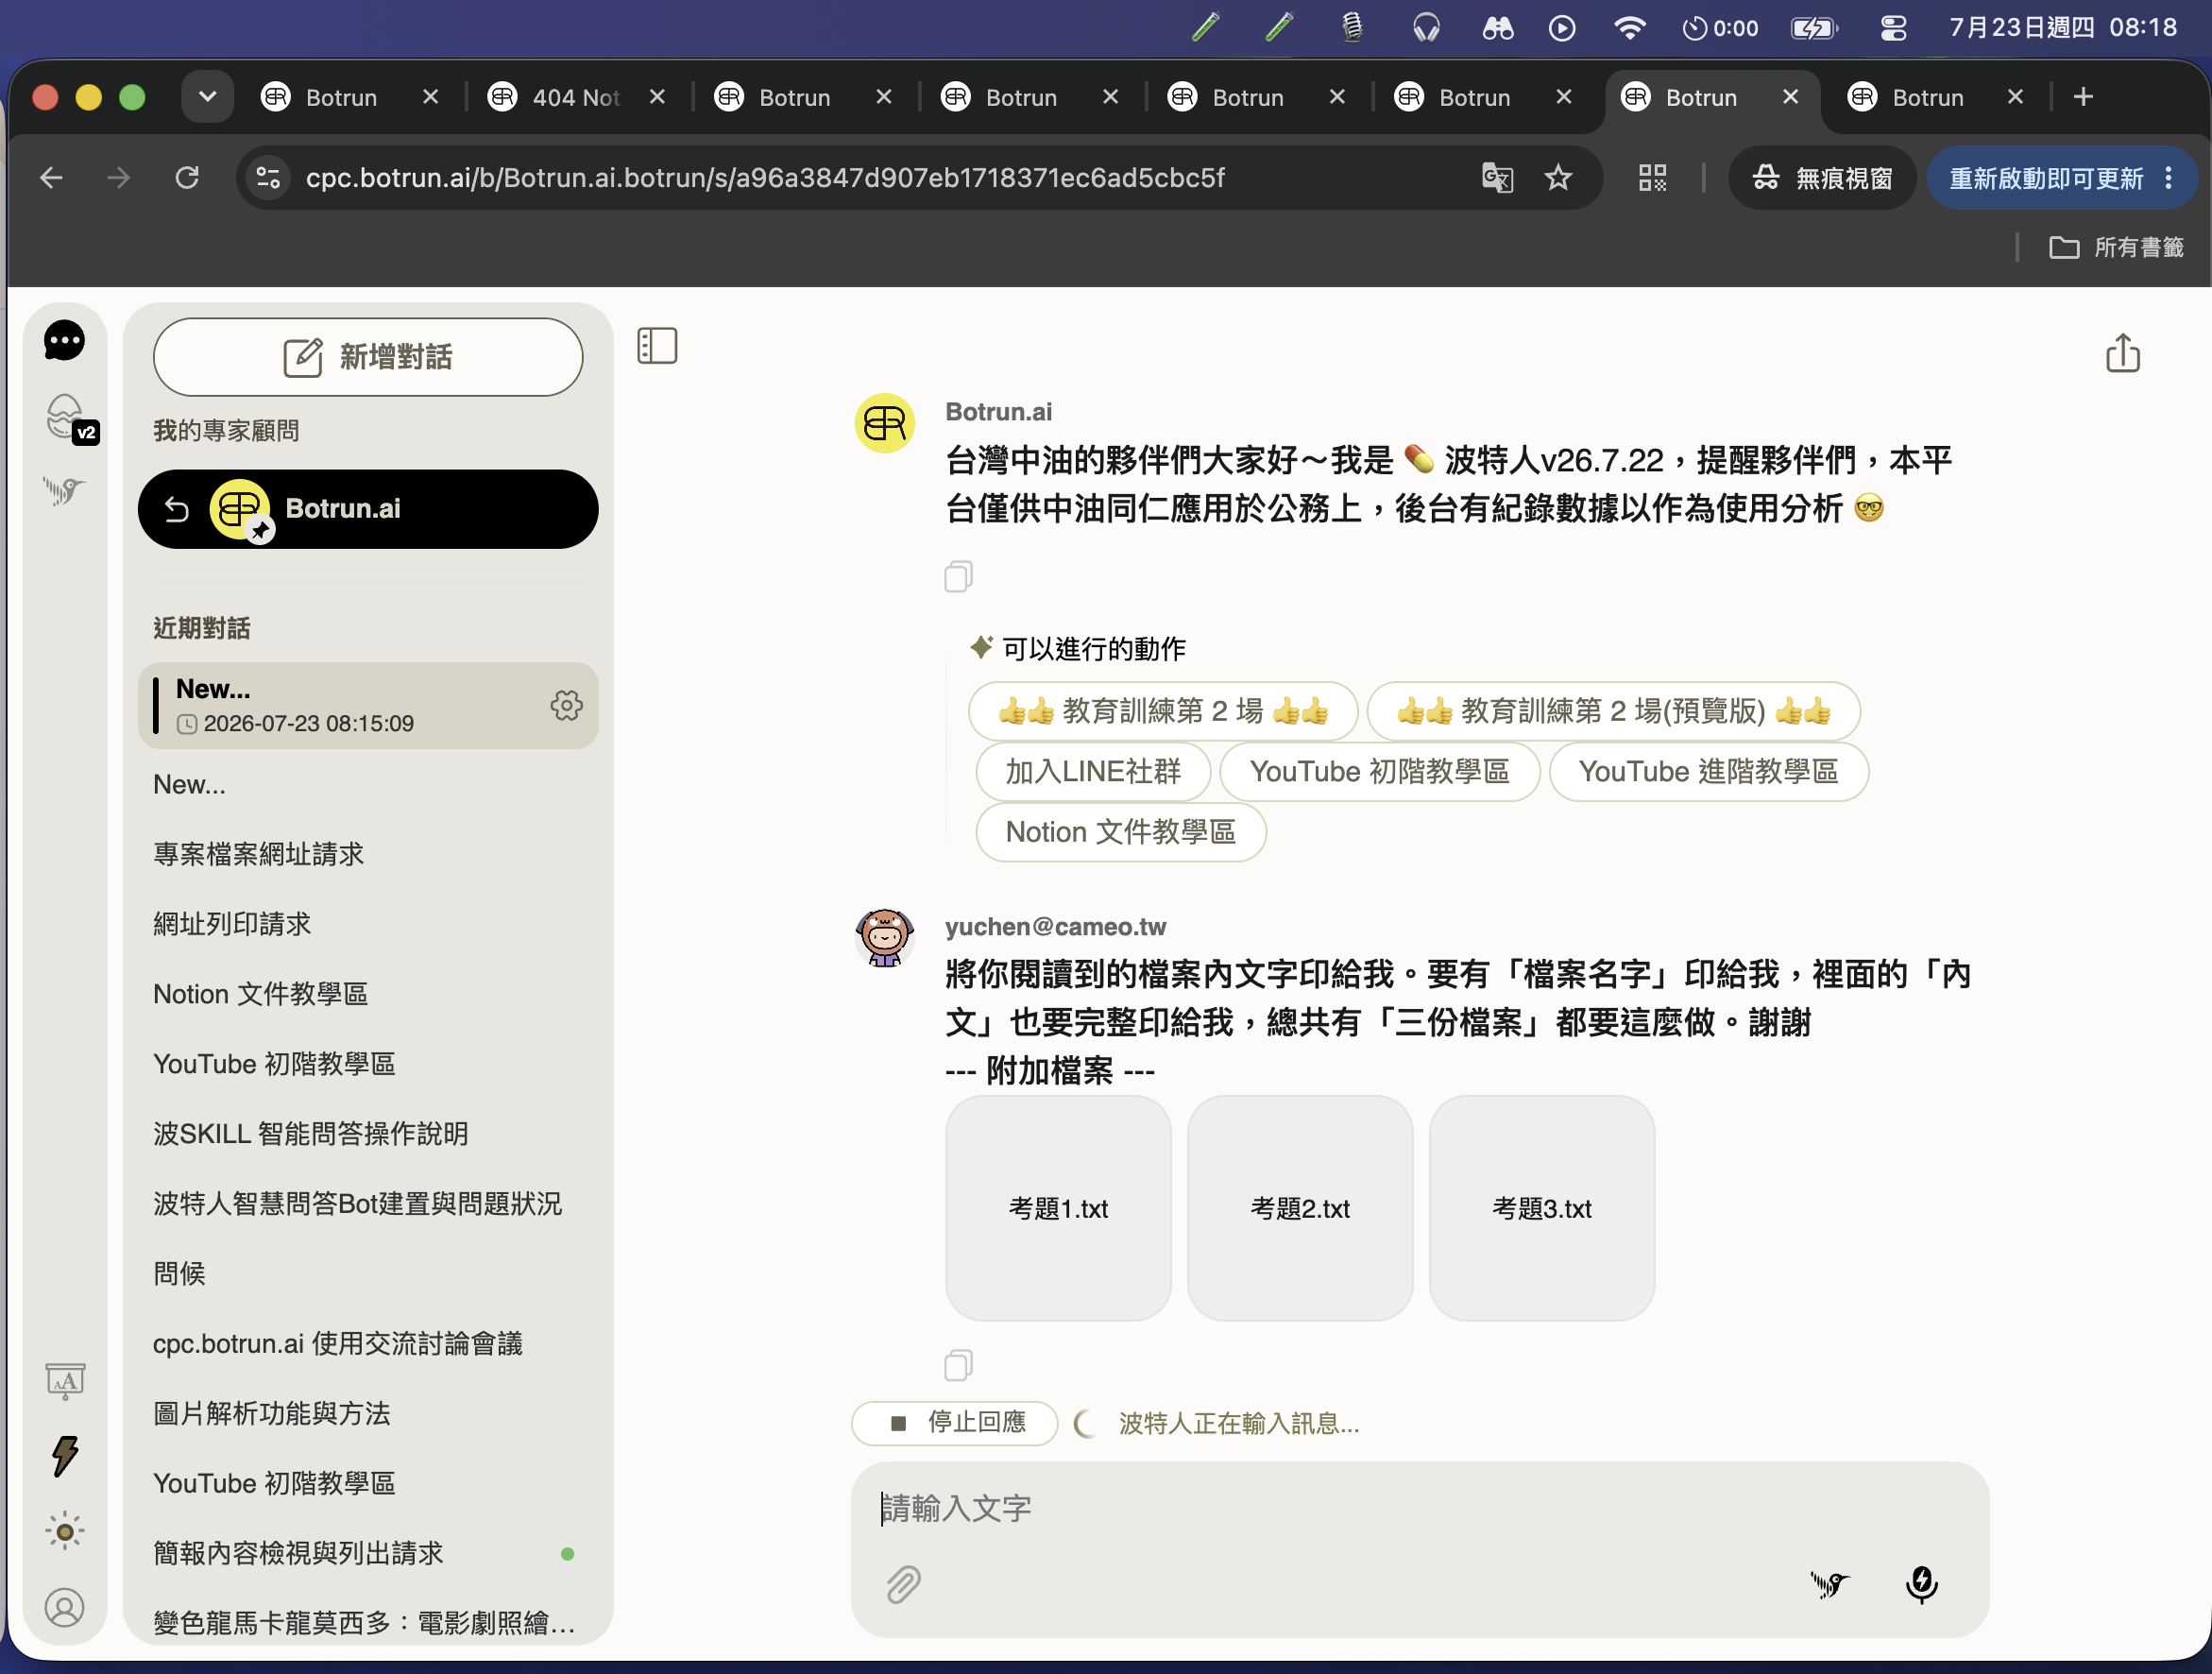This screenshot has width=2212, height=1674.
Task: Click 重新啟動即可更新 relaunch button
Action: (2046, 178)
